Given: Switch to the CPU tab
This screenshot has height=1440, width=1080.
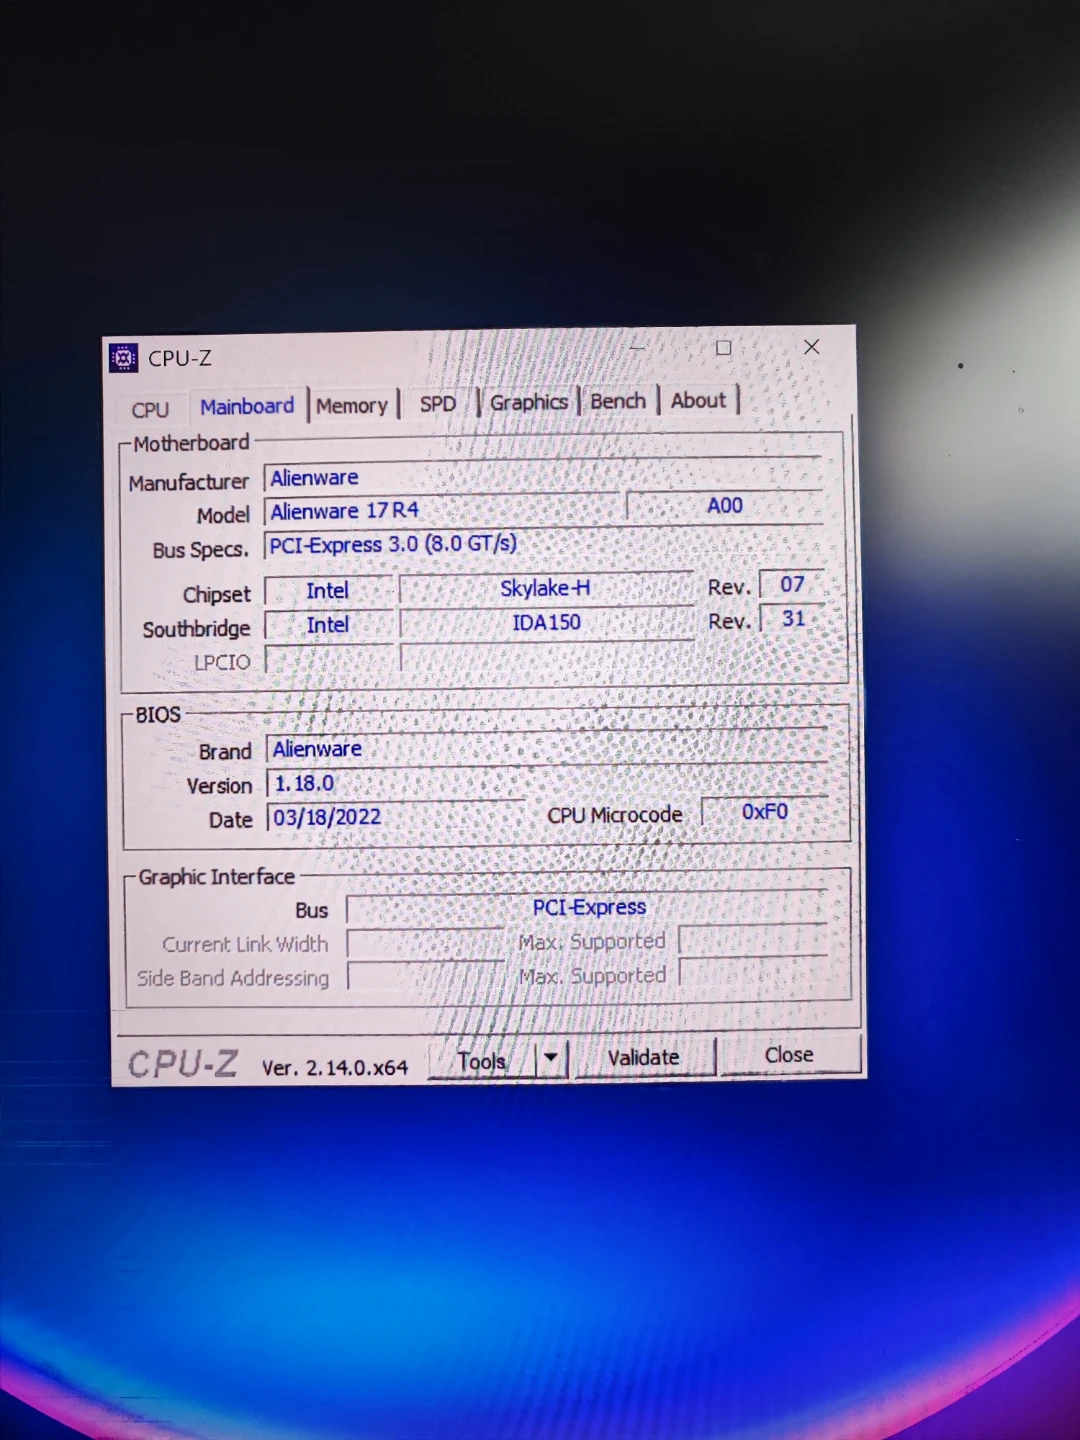Looking at the screenshot, I should point(150,410).
